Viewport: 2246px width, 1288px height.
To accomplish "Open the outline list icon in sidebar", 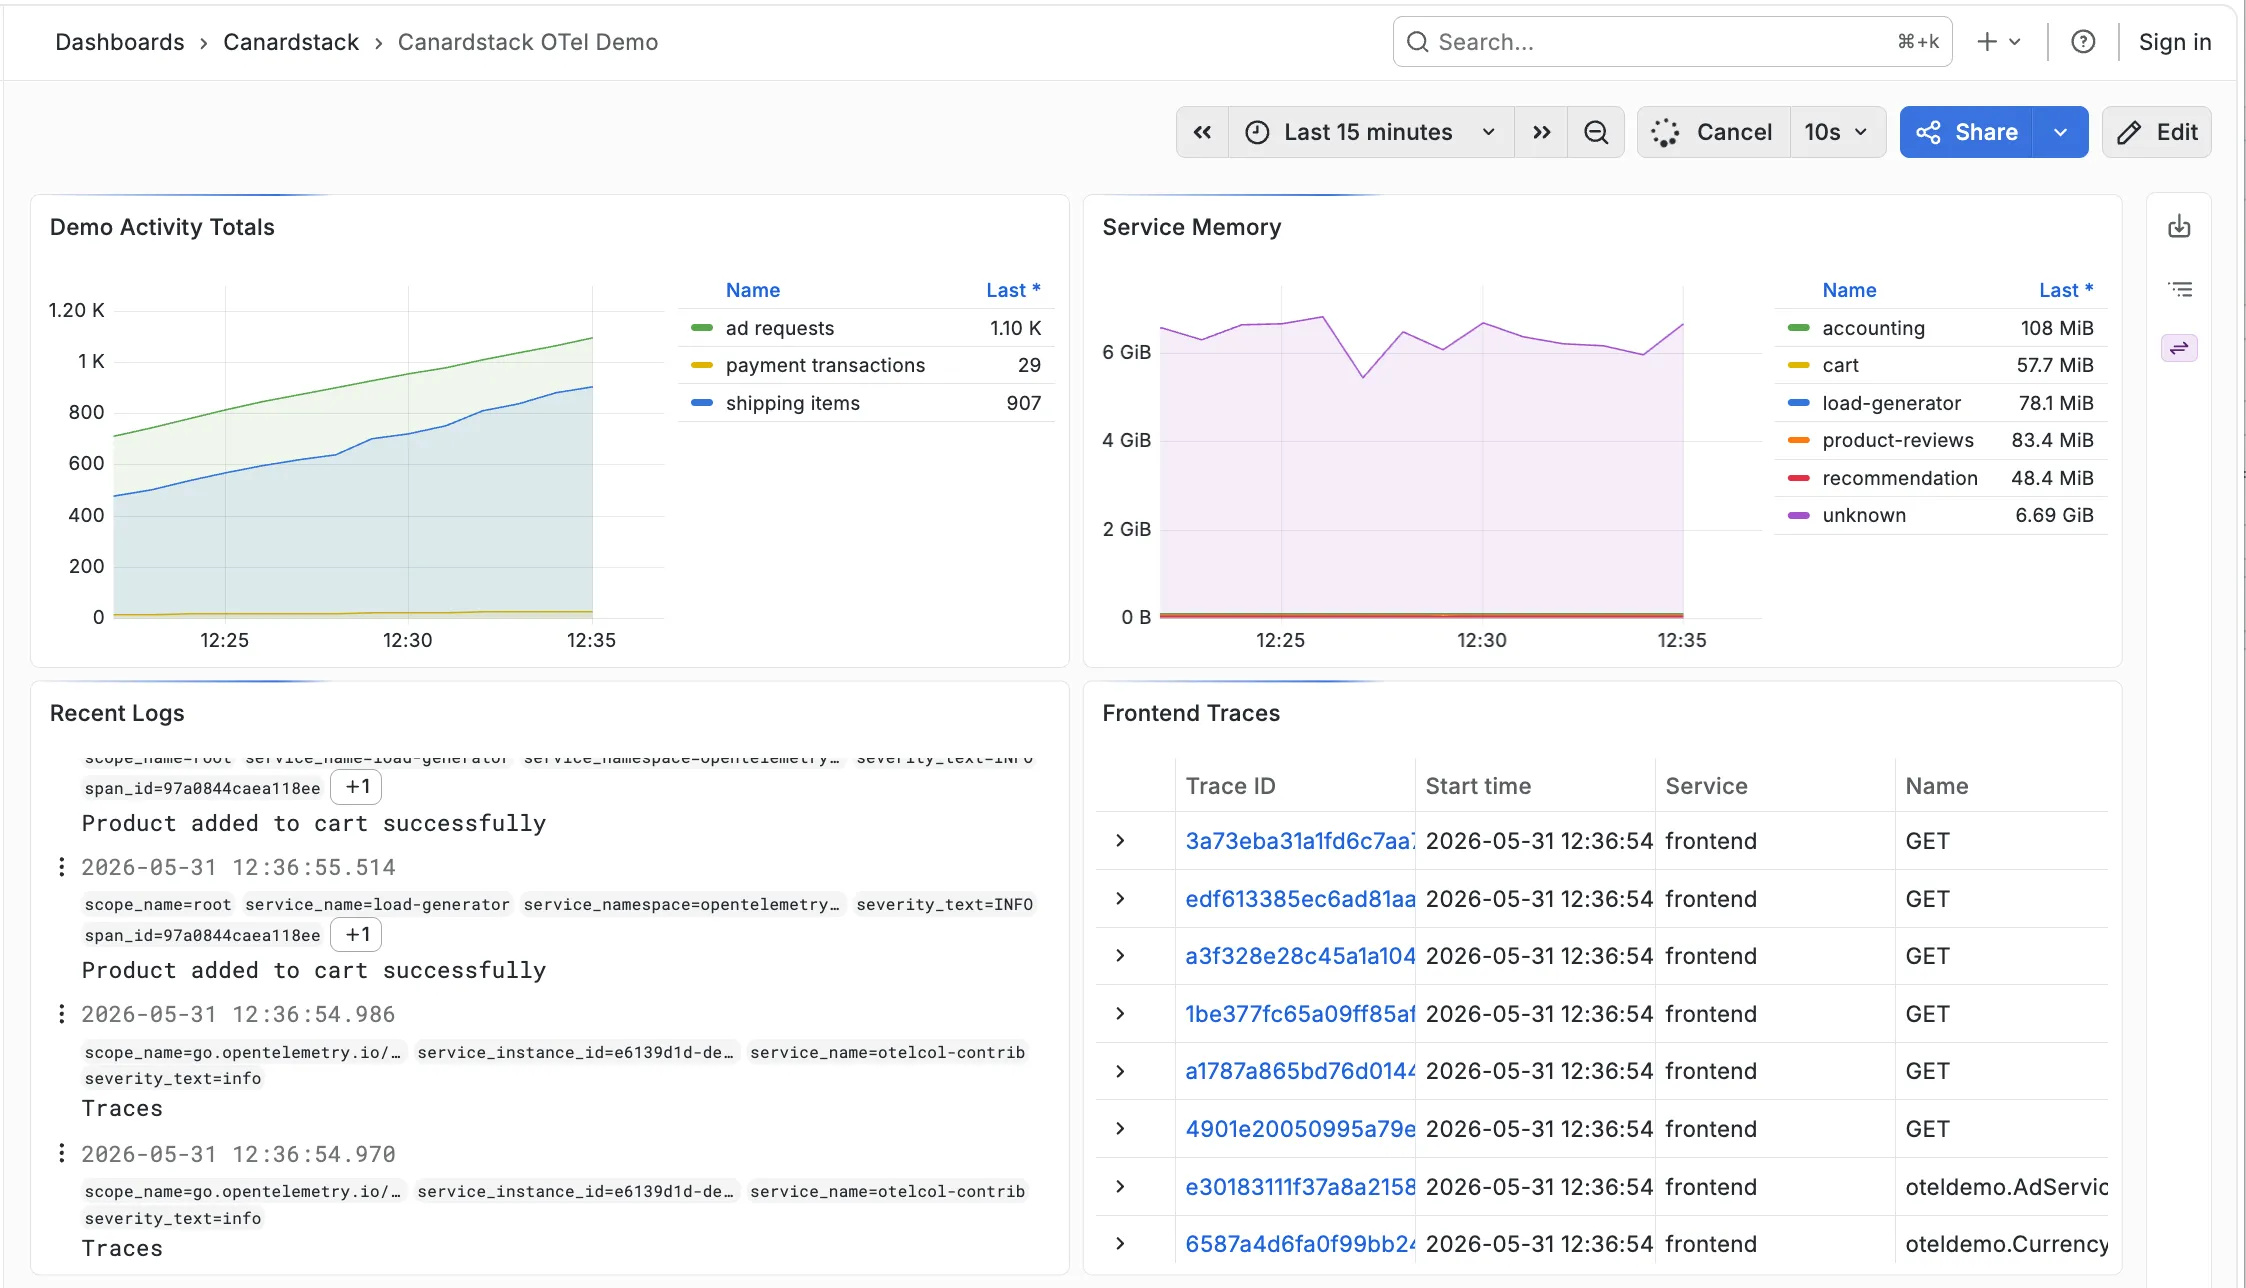I will (x=2179, y=289).
